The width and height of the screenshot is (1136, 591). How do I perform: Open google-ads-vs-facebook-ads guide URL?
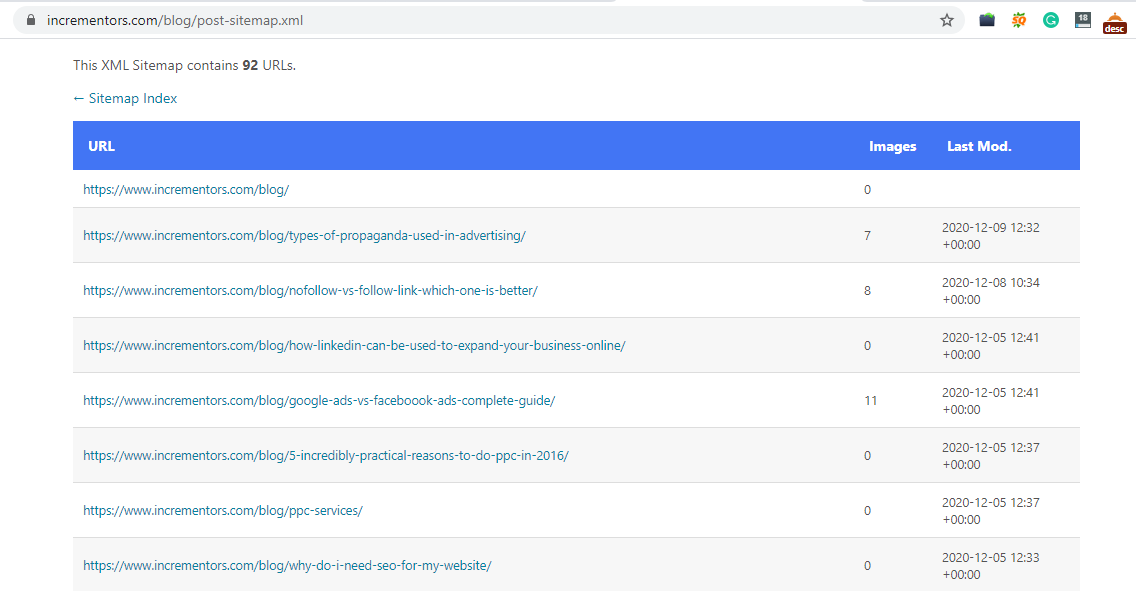click(319, 401)
